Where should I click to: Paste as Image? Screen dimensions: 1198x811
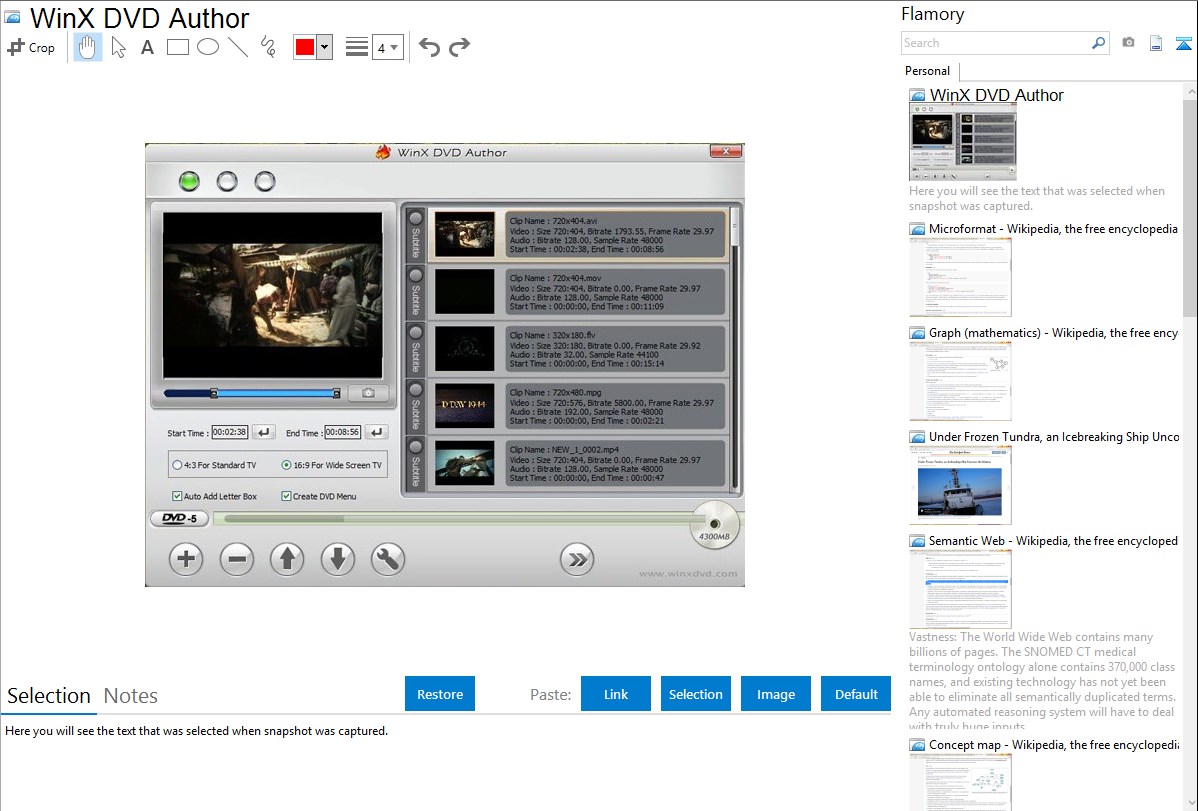(775, 694)
